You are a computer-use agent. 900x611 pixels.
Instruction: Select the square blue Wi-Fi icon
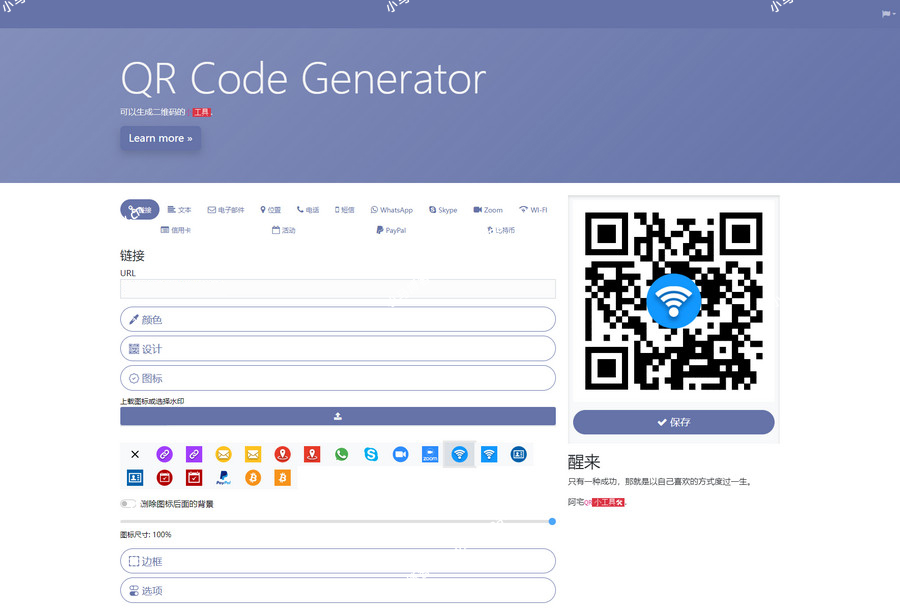pos(489,454)
